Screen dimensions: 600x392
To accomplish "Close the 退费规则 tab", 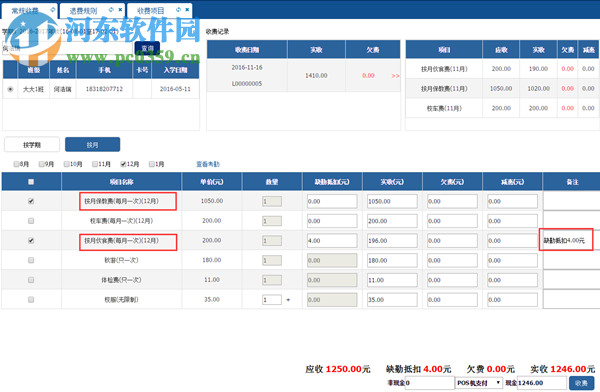I will click(x=120, y=10).
